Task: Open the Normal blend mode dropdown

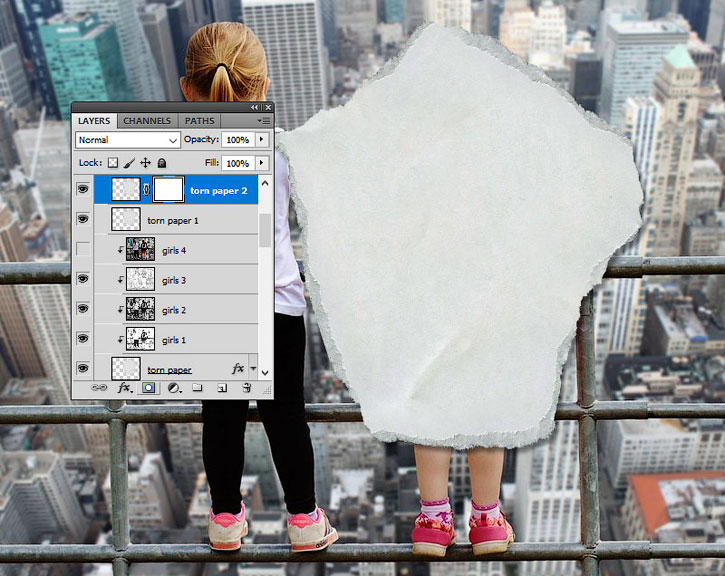Action: 128,140
